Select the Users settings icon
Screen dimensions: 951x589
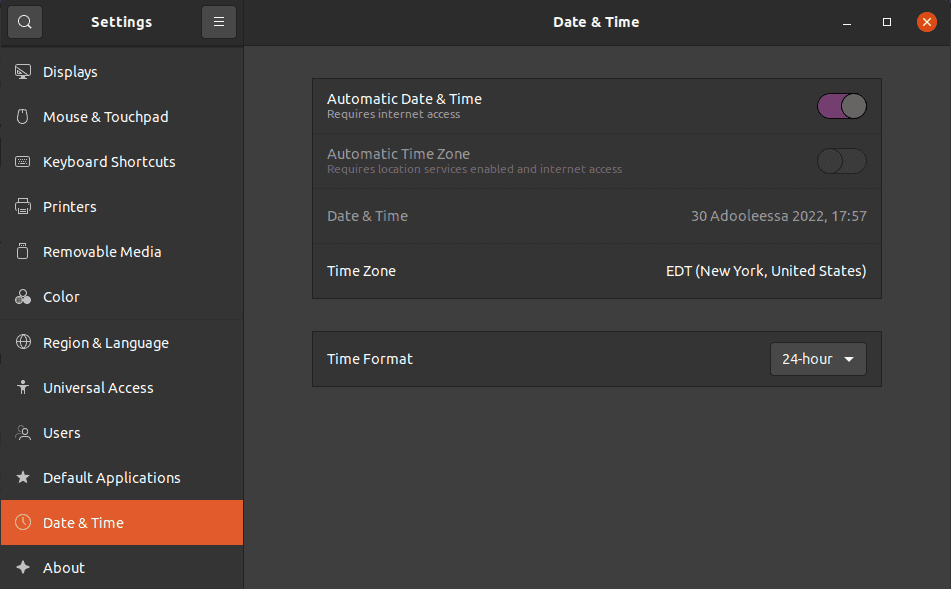pos(22,432)
